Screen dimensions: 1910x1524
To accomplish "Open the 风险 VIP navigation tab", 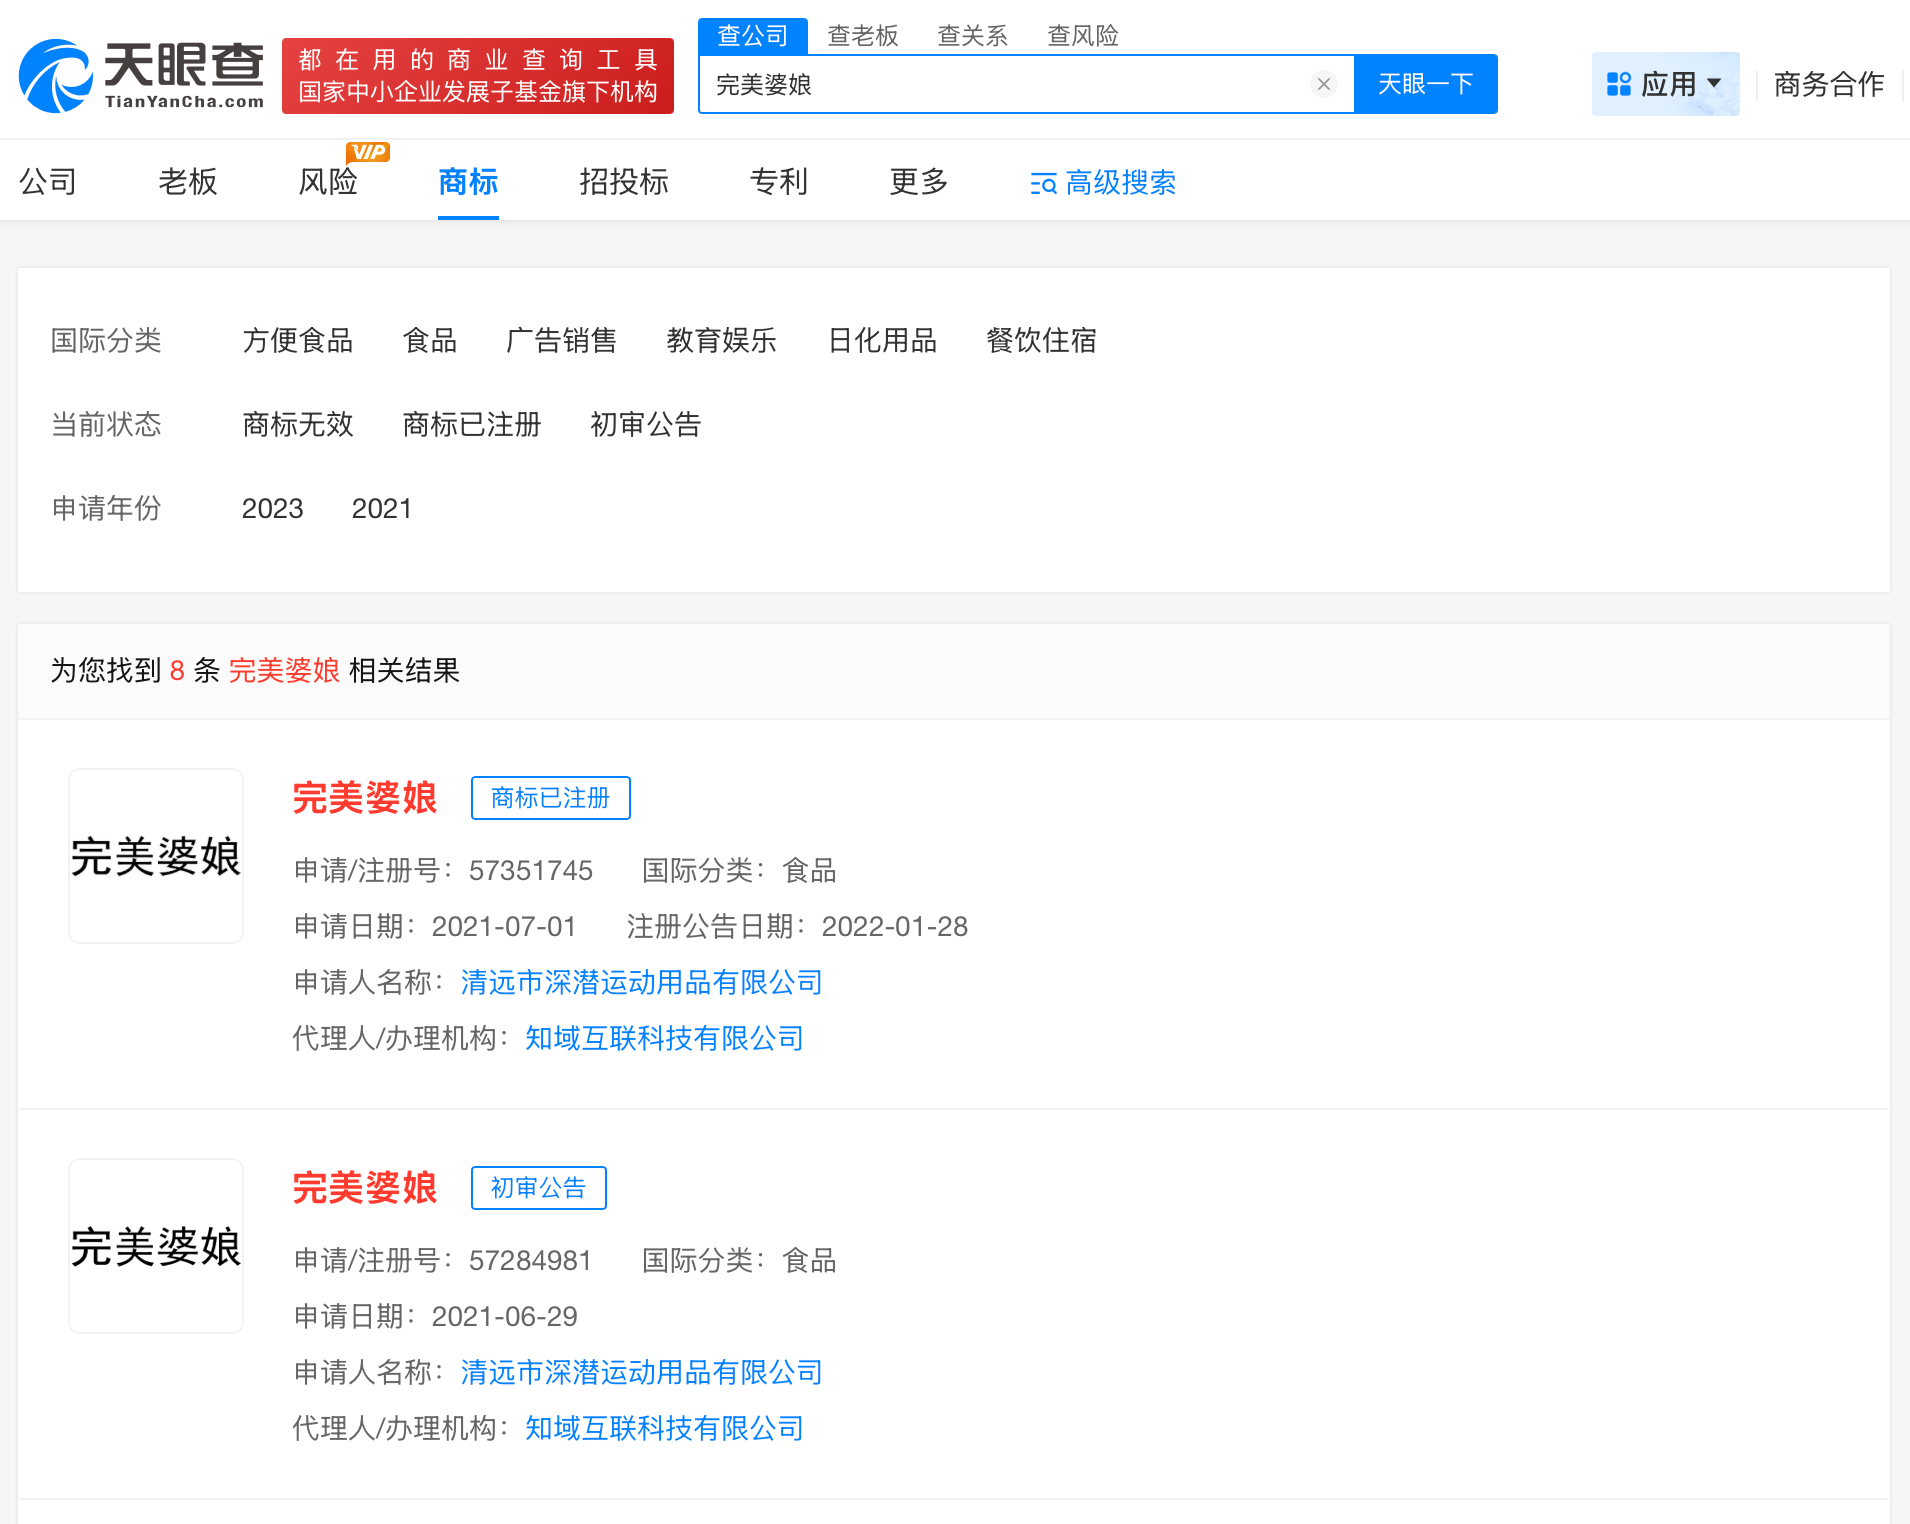I will 328,182.
